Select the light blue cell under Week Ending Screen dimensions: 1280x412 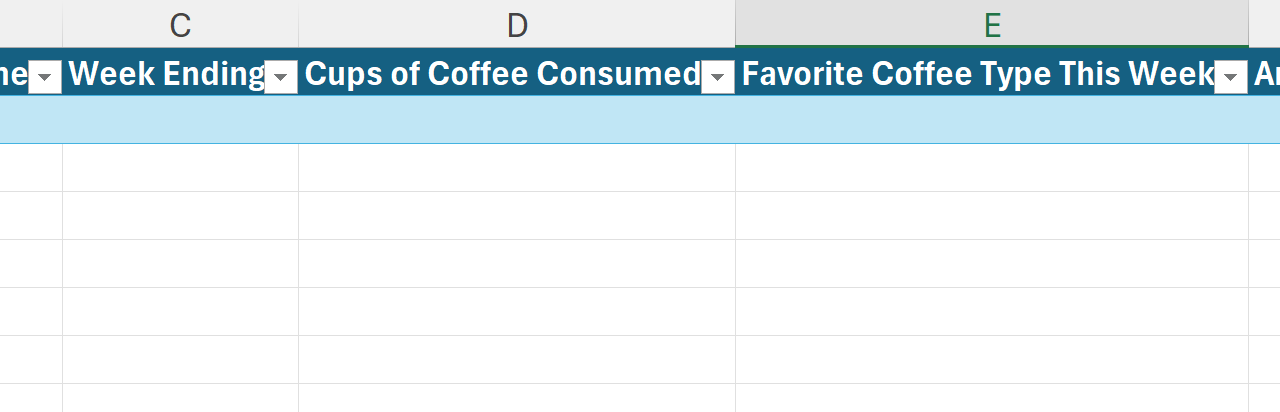point(180,120)
